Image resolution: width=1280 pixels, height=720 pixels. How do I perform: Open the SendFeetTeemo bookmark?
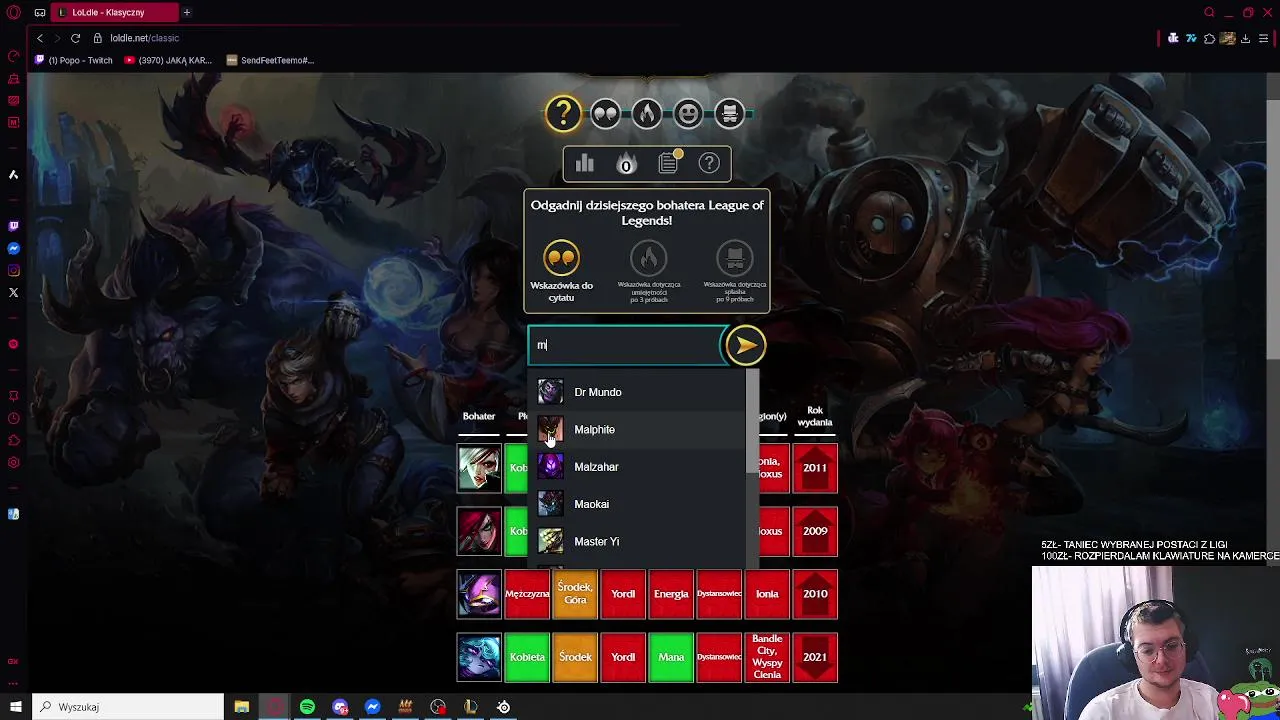click(x=270, y=60)
